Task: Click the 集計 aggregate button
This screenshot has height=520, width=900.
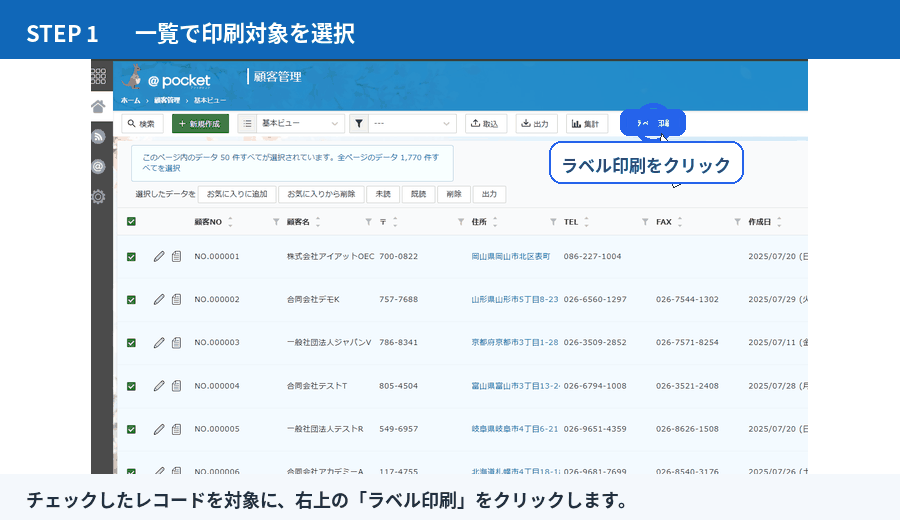Action: pos(587,123)
